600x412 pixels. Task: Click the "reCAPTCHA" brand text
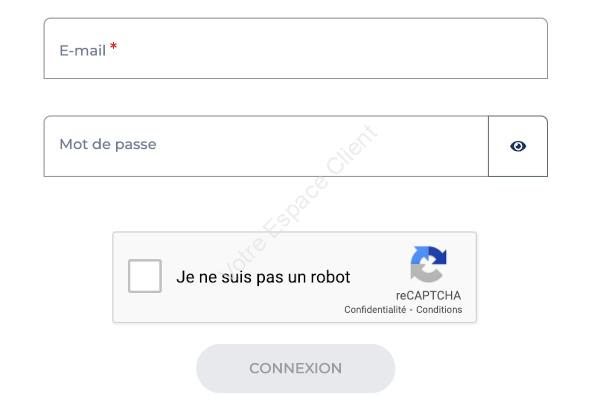(428, 295)
